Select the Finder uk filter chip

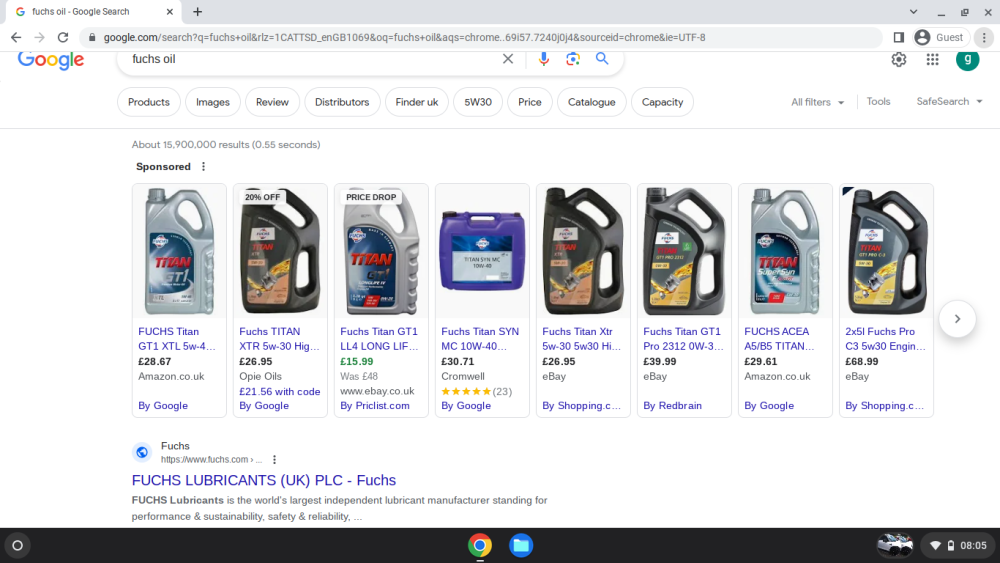(416, 102)
